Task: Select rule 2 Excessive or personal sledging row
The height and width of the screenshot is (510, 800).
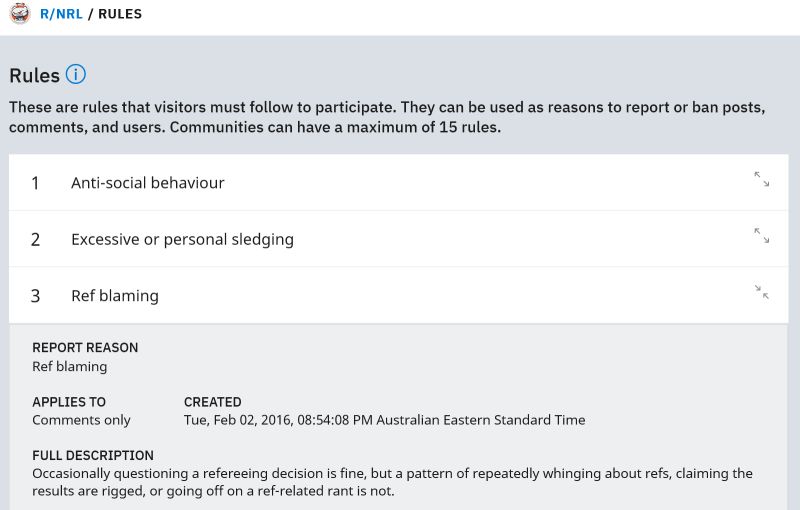Action: (x=398, y=239)
